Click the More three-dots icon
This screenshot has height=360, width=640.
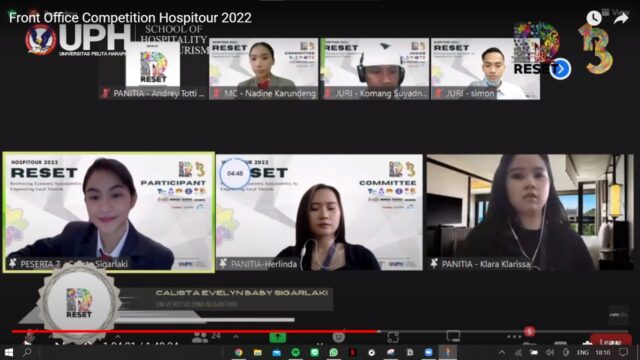(x=514, y=337)
